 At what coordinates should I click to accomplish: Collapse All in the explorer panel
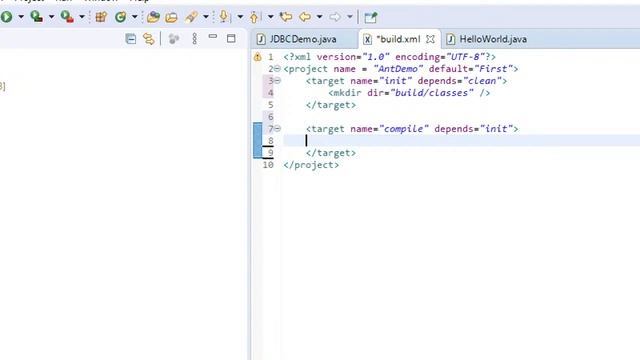pos(131,39)
